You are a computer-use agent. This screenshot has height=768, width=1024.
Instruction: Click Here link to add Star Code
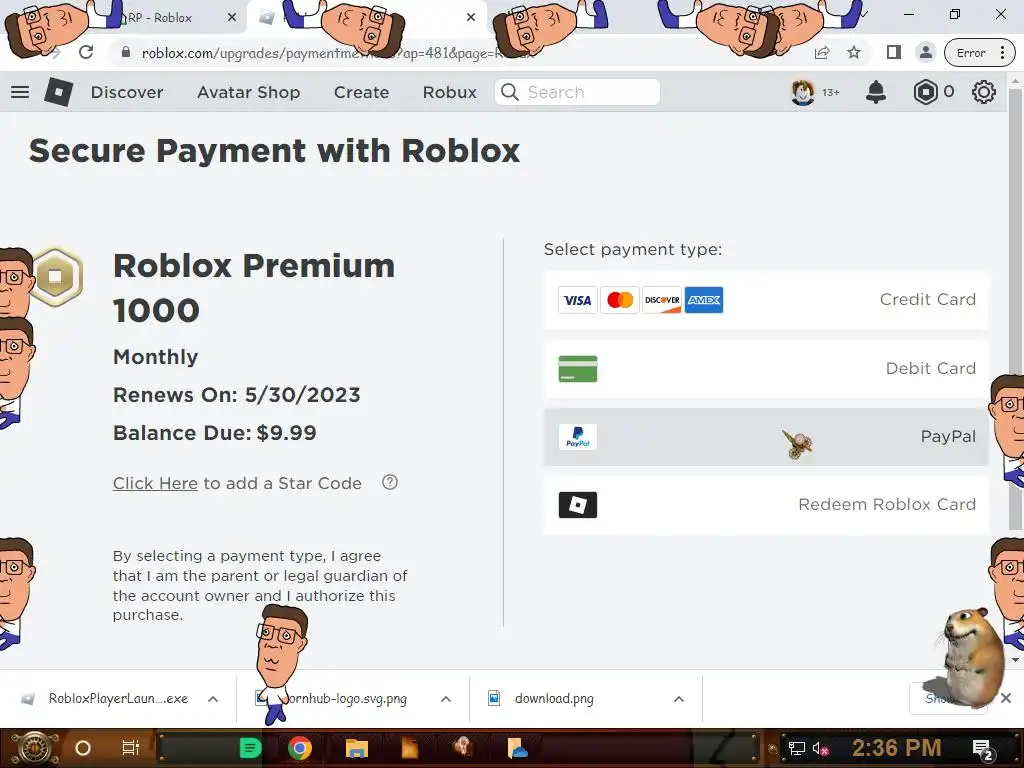pyautogui.click(x=155, y=483)
